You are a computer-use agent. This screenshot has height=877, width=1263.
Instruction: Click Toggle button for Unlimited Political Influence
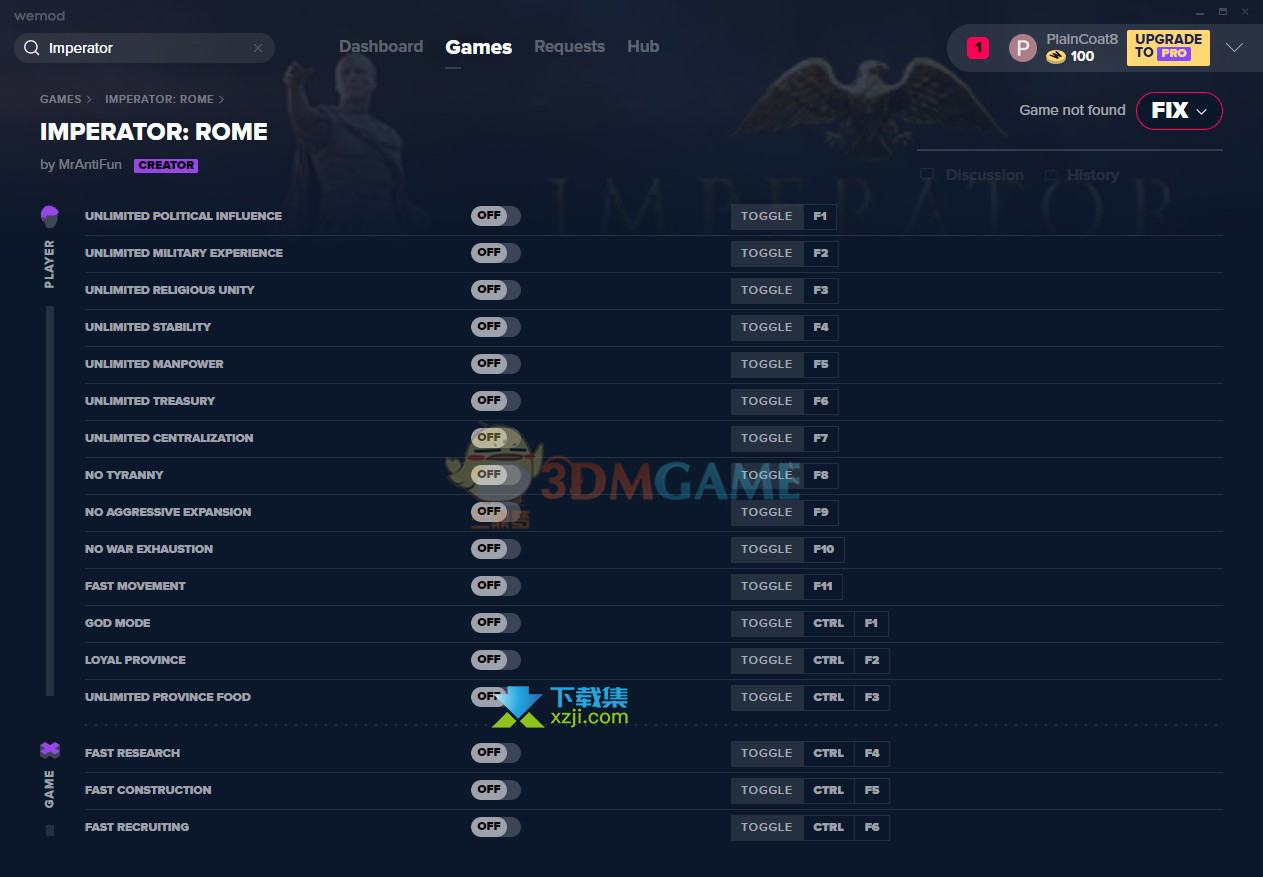pyautogui.click(x=767, y=216)
